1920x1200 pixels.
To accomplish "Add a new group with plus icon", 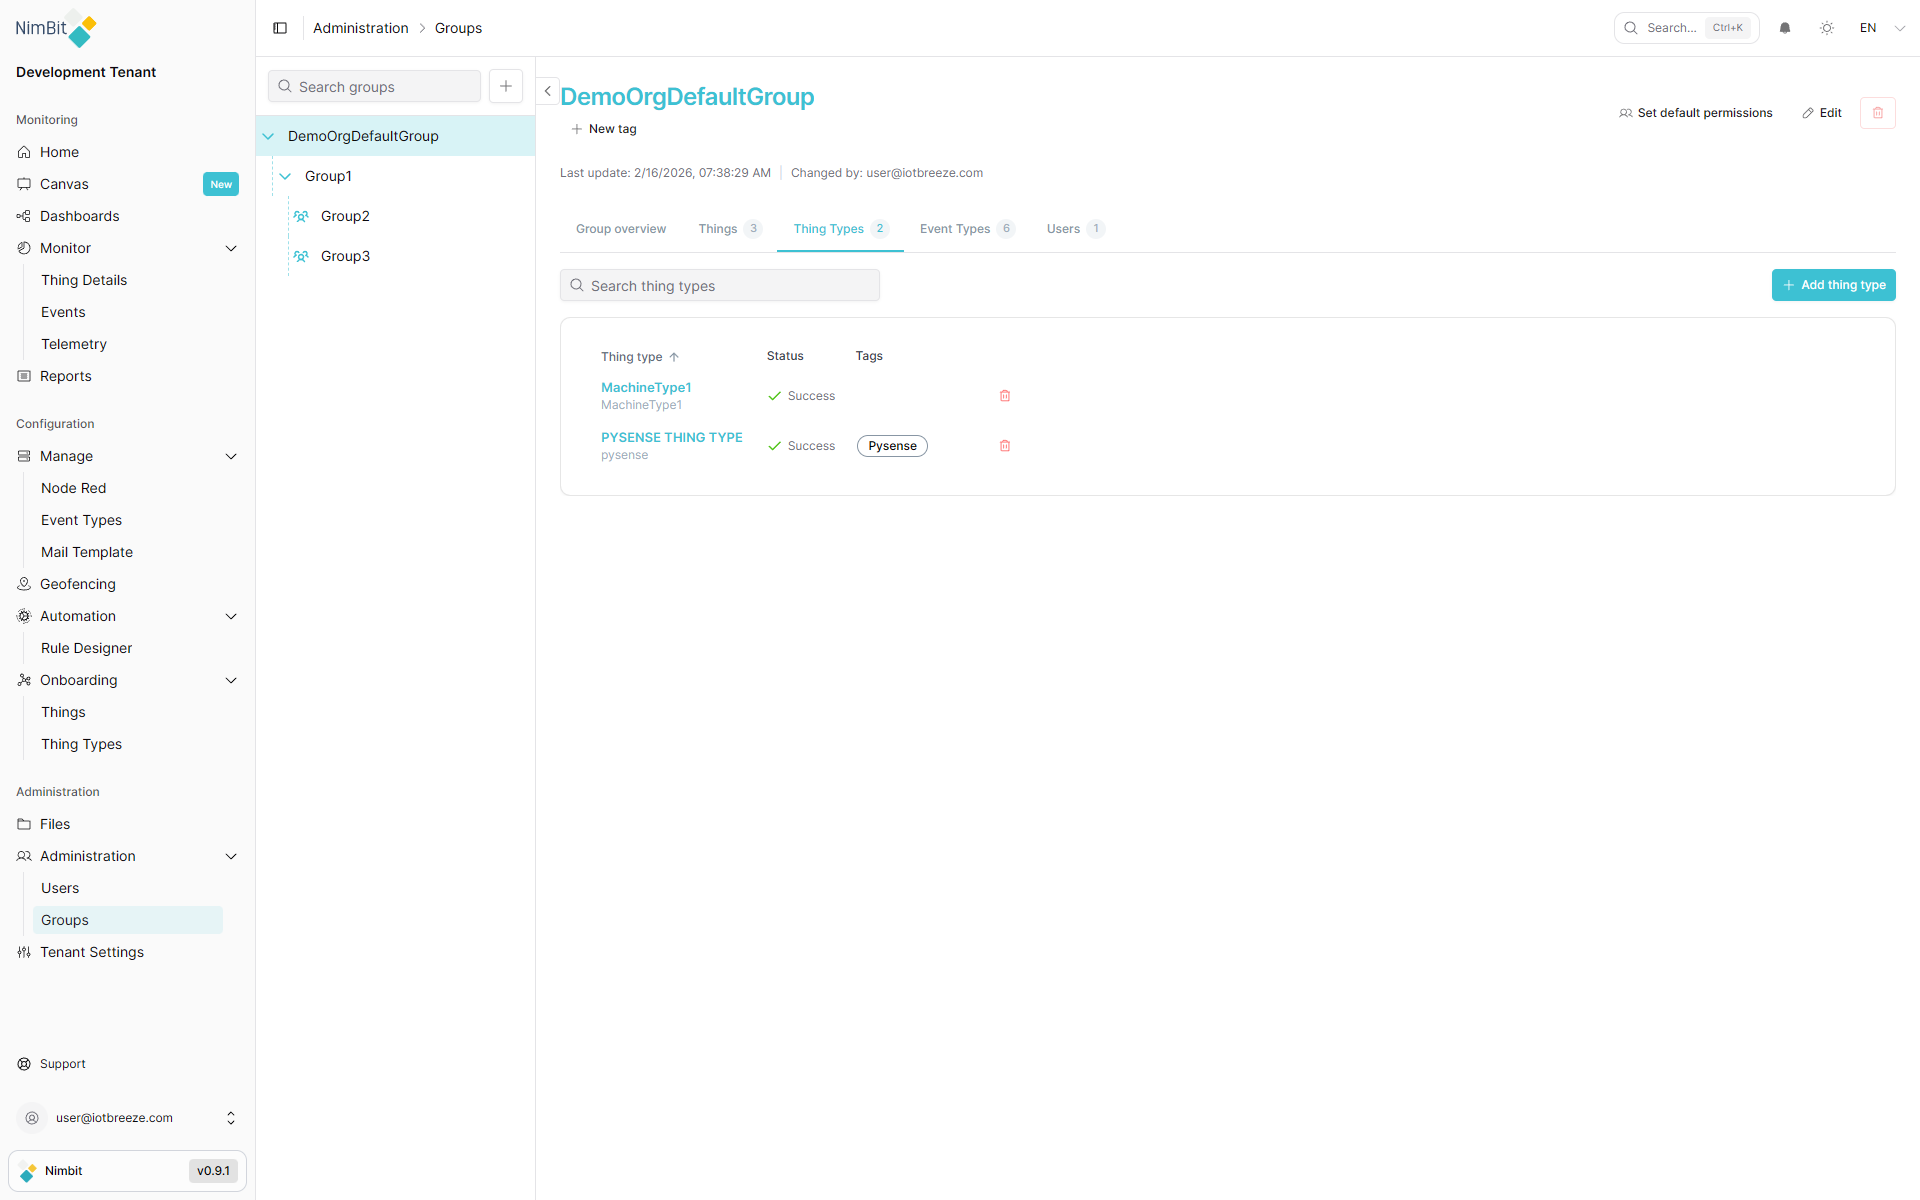I will click(x=506, y=86).
